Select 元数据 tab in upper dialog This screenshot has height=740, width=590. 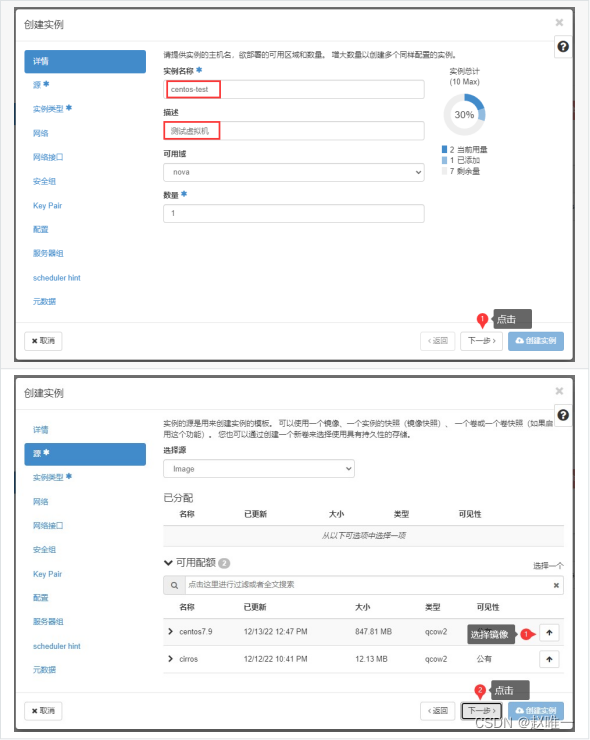pyautogui.click(x=44, y=302)
